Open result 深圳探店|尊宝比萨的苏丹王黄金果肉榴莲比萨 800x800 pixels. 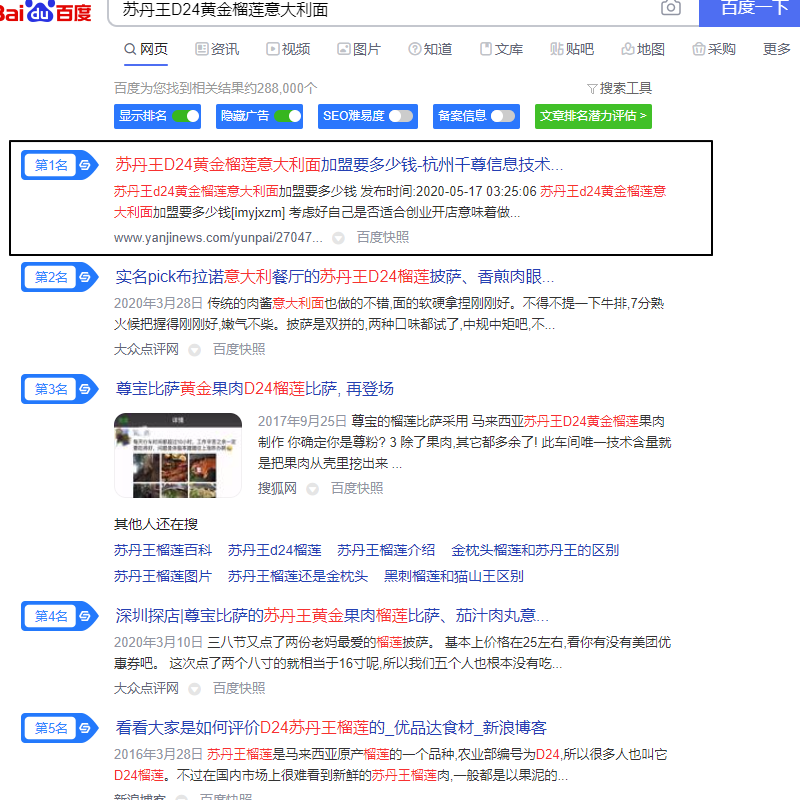click(332, 615)
